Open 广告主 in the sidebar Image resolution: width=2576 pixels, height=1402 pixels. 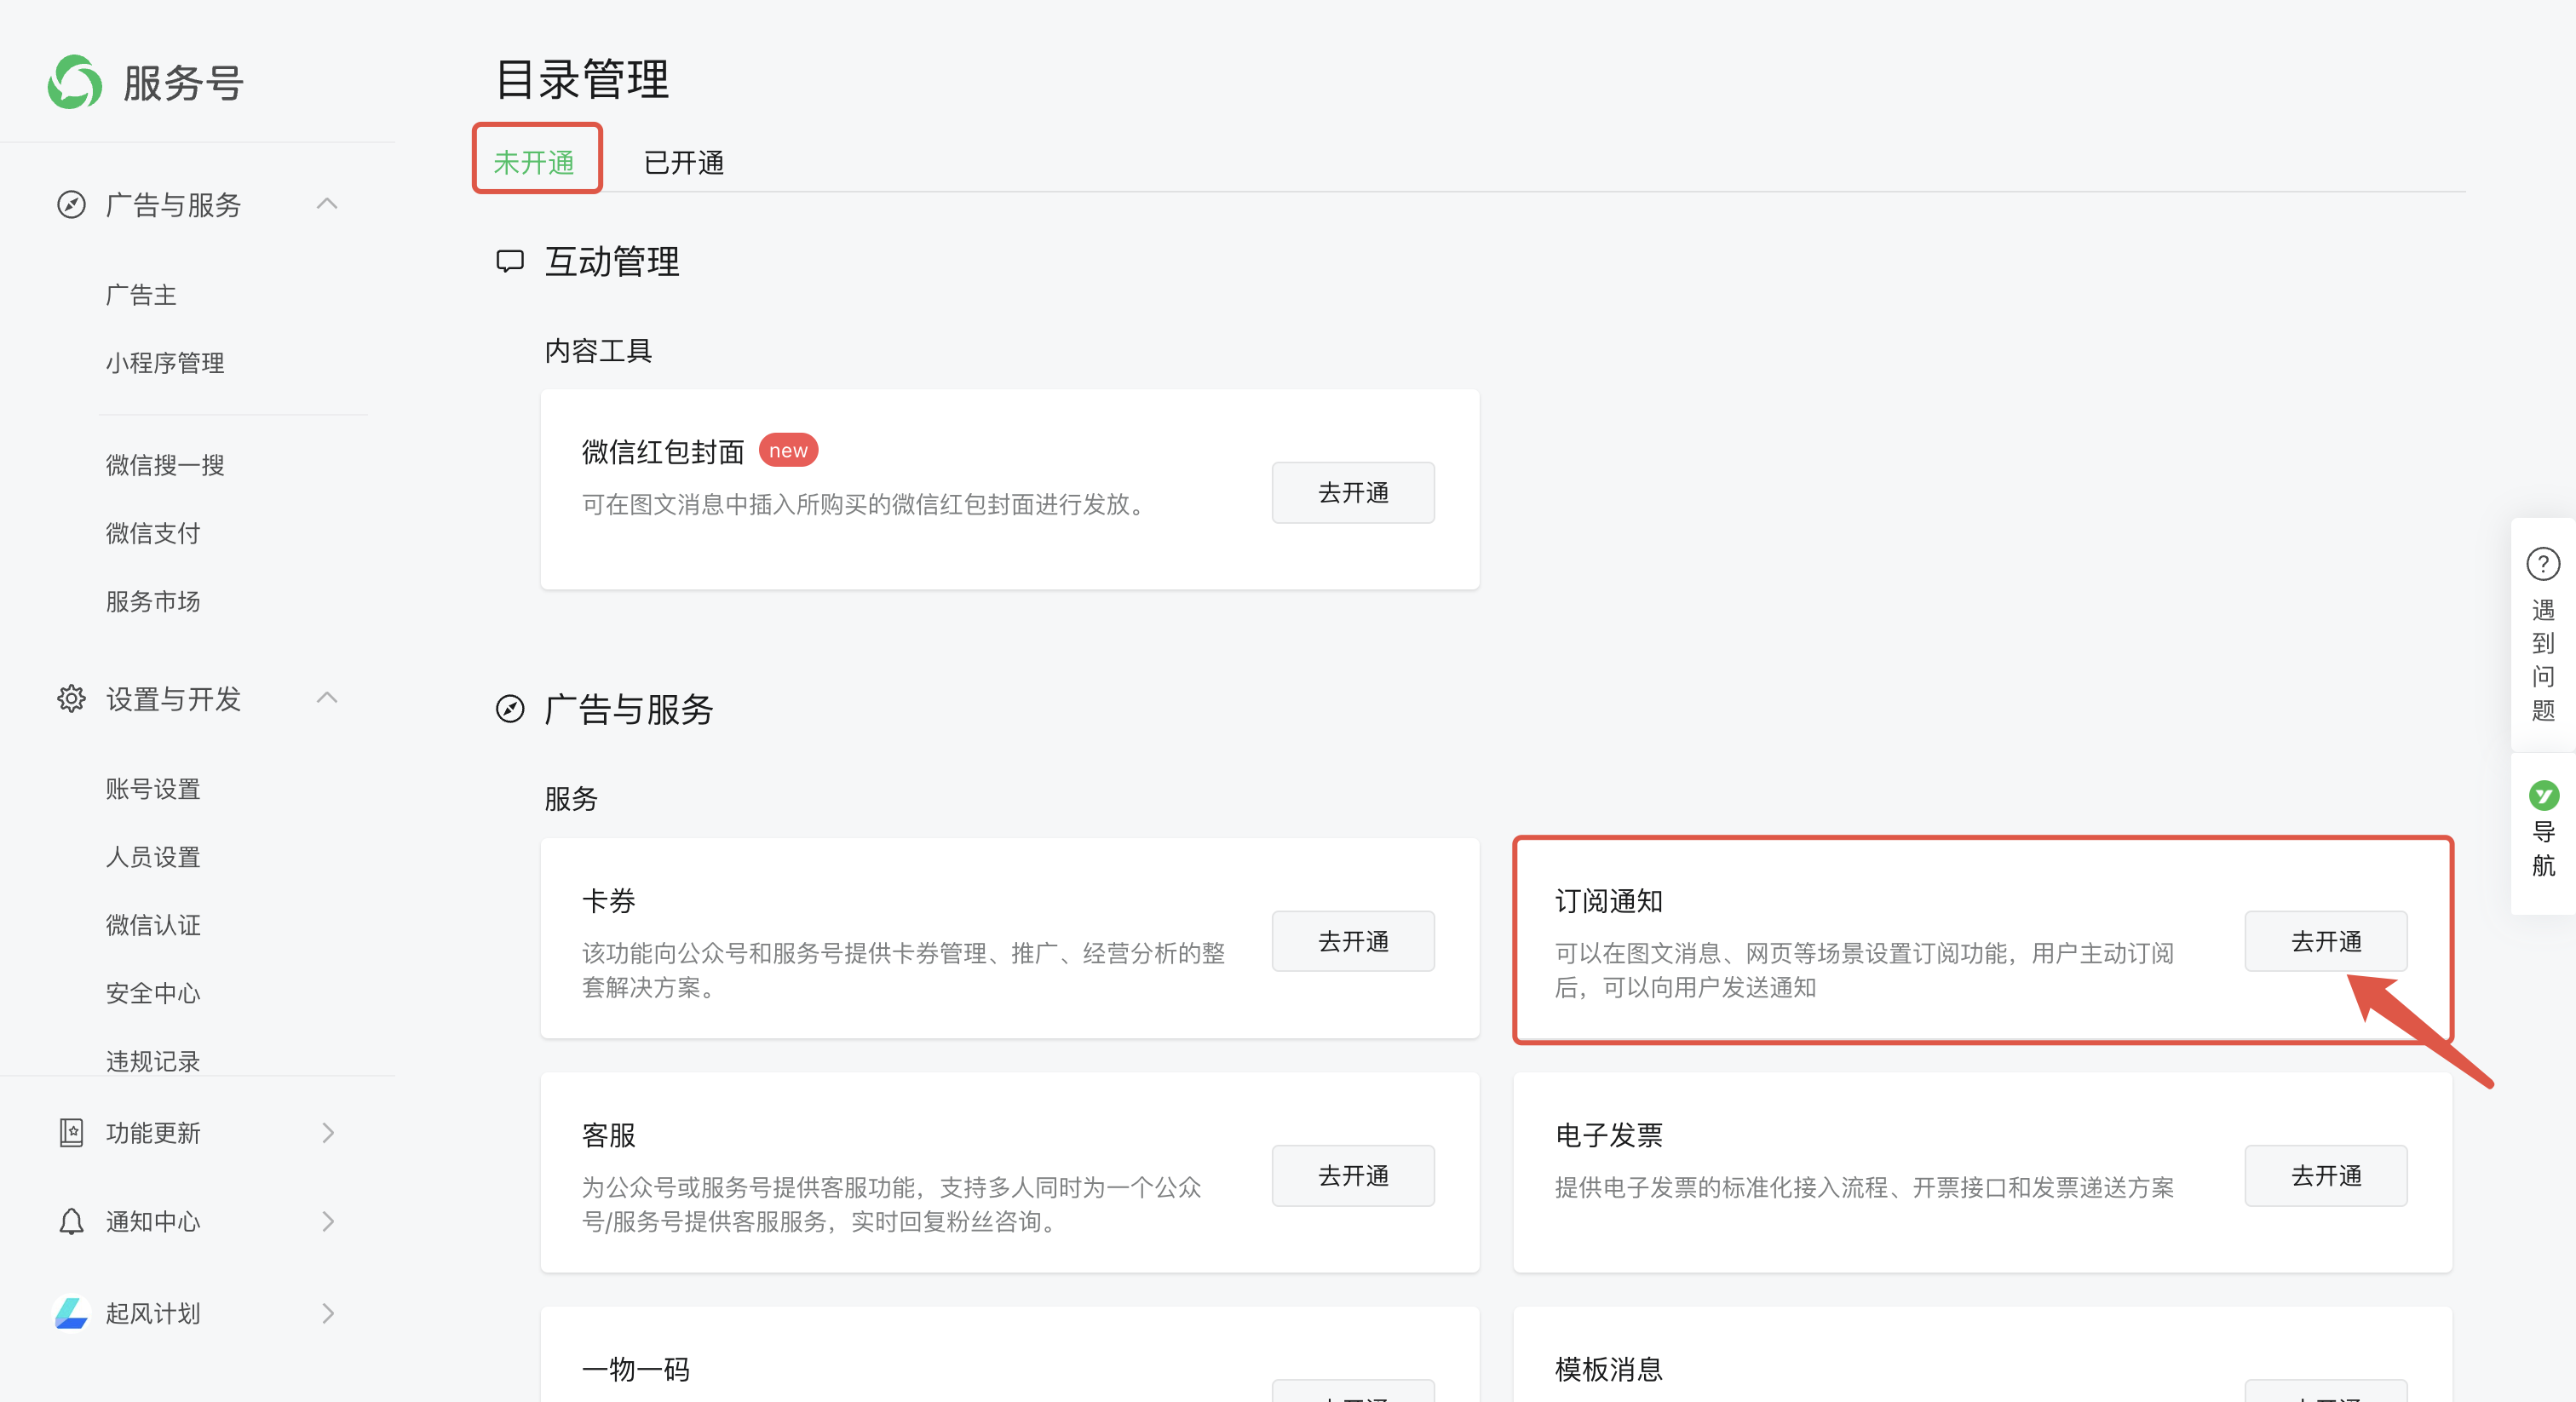141,295
